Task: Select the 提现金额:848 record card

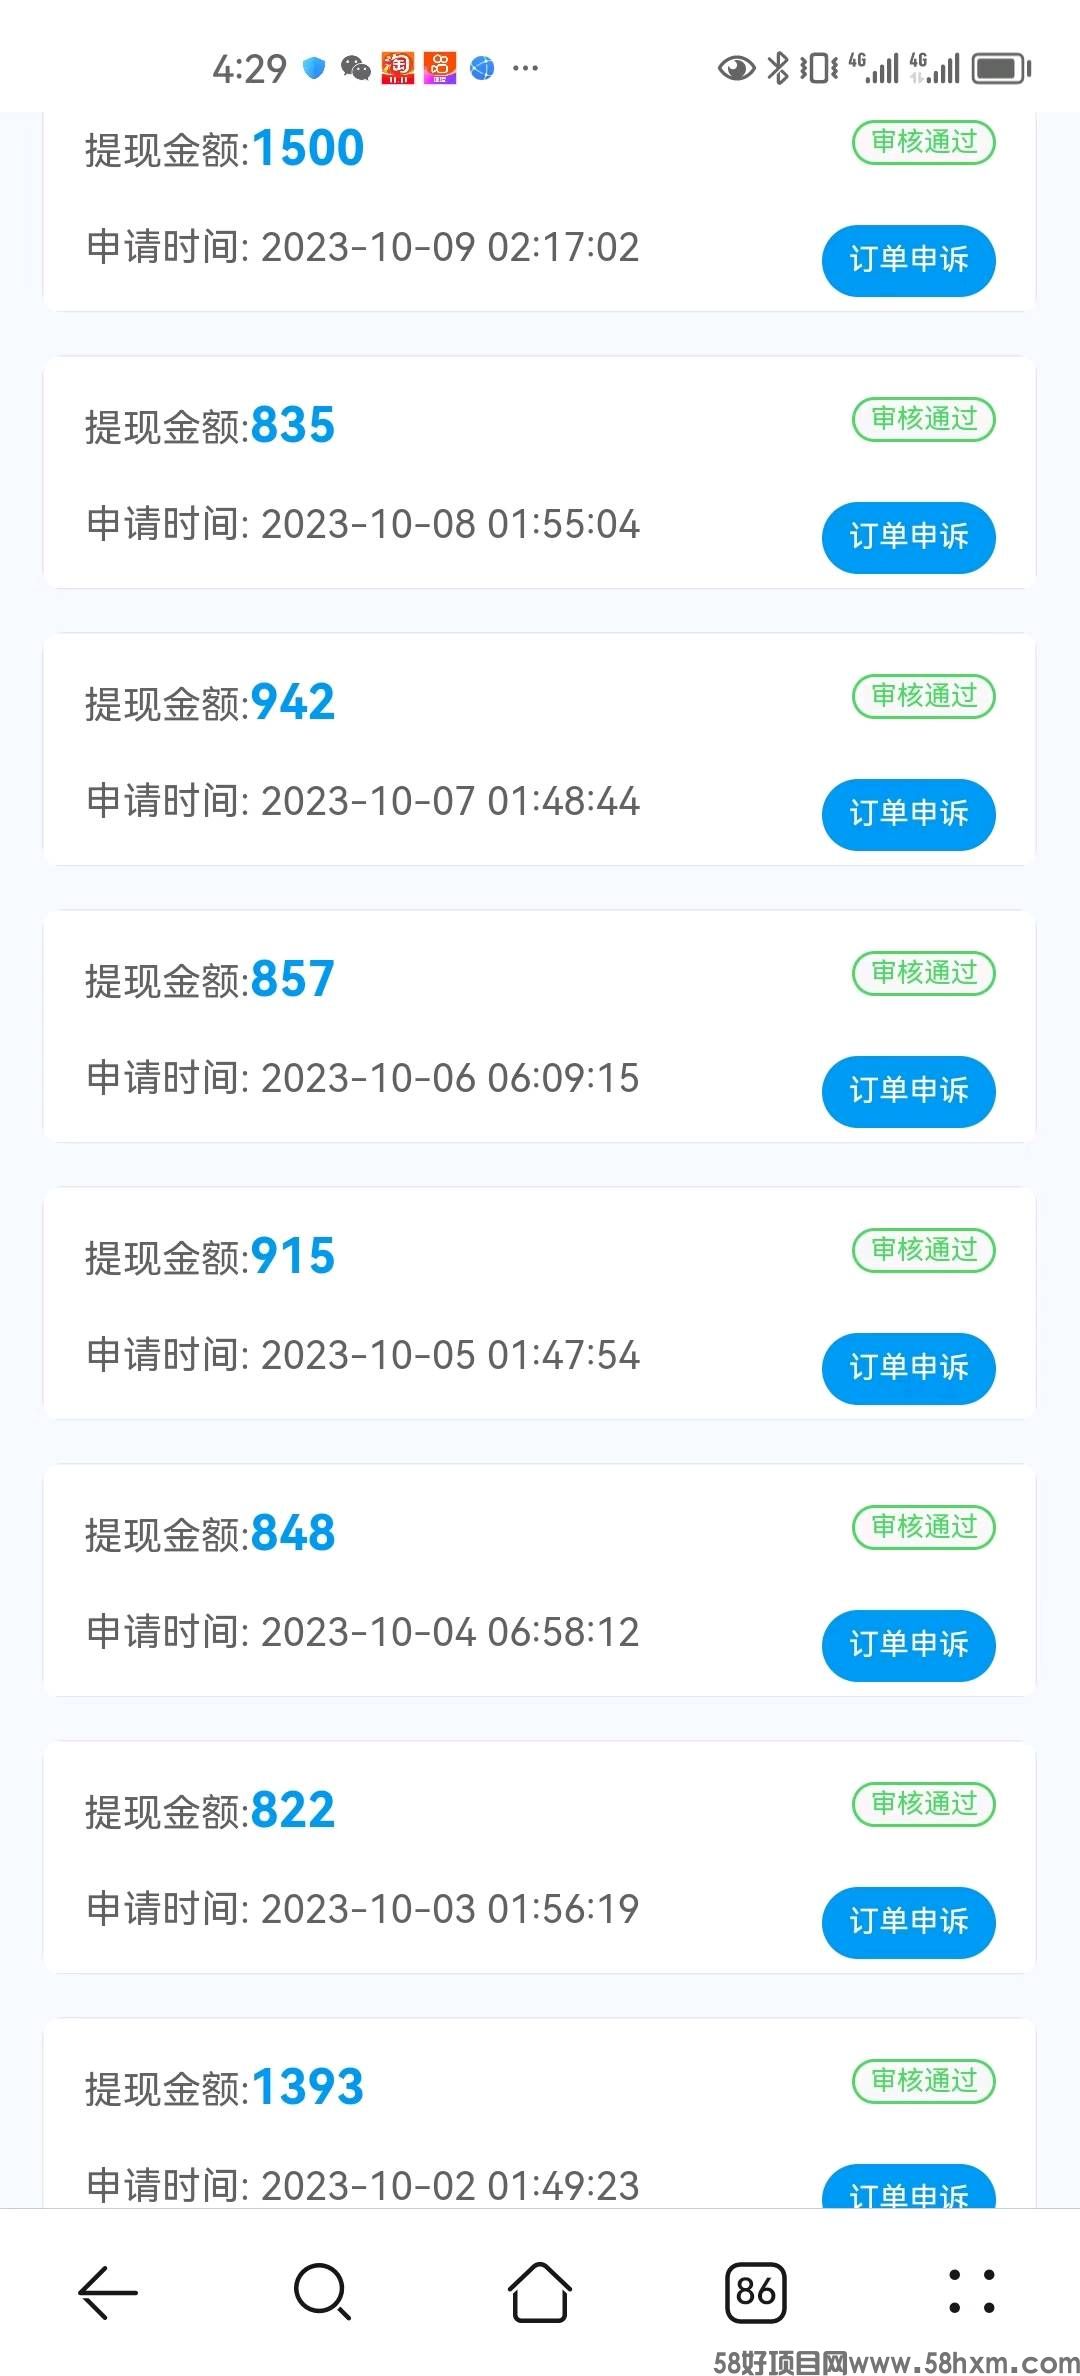Action: pyautogui.click(x=539, y=1580)
